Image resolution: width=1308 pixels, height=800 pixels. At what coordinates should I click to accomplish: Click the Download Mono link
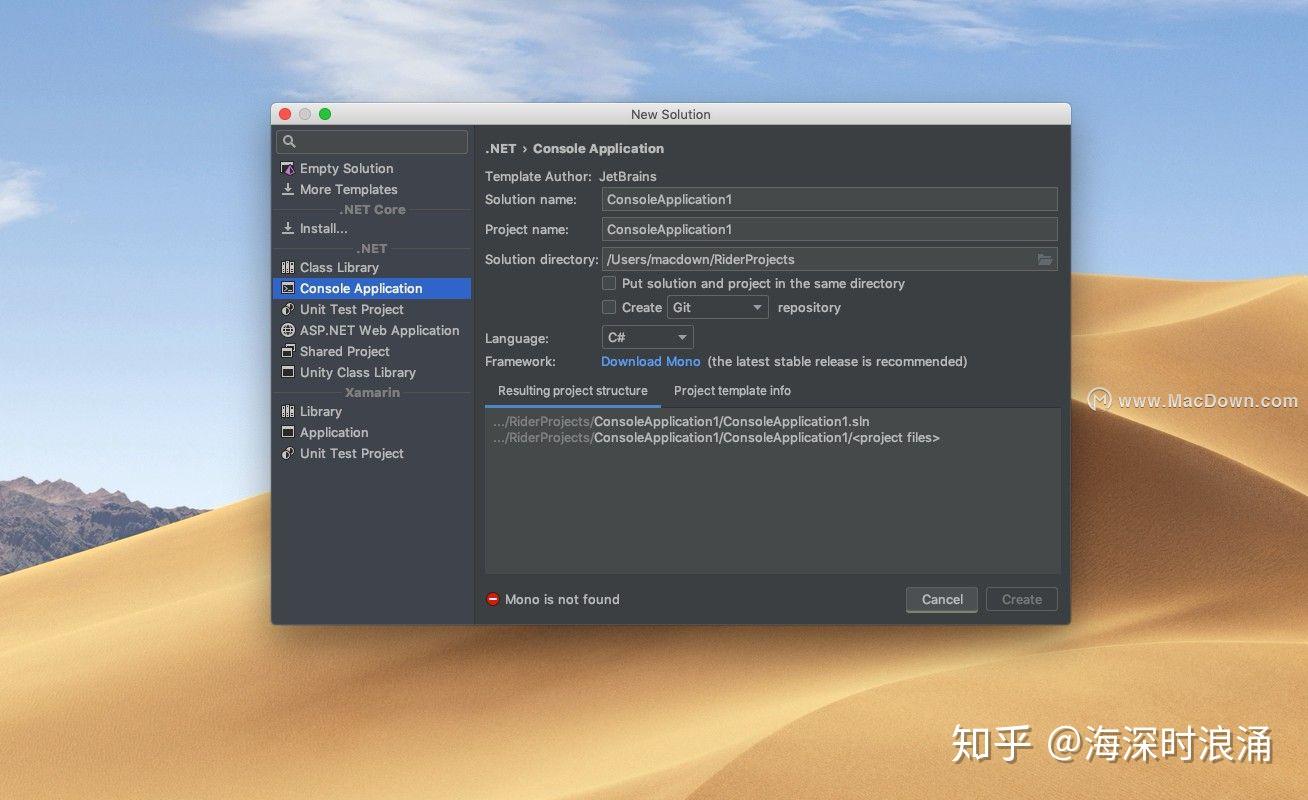[x=650, y=361]
